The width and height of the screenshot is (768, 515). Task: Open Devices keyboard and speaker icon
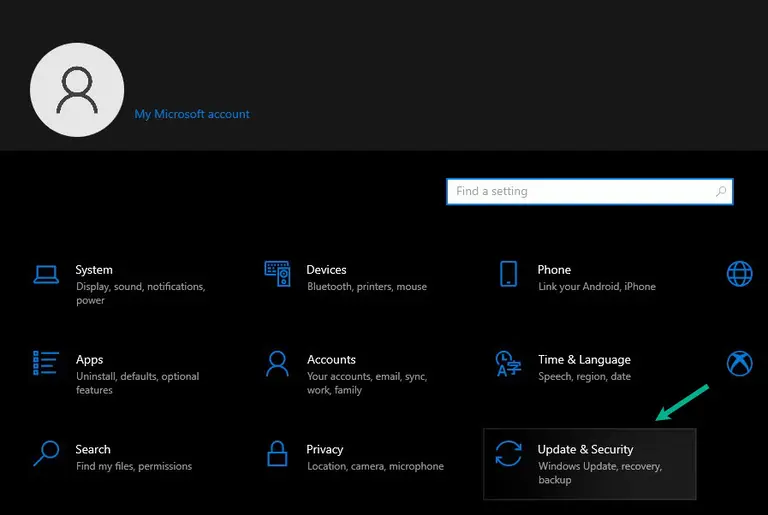tap(277, 273)
